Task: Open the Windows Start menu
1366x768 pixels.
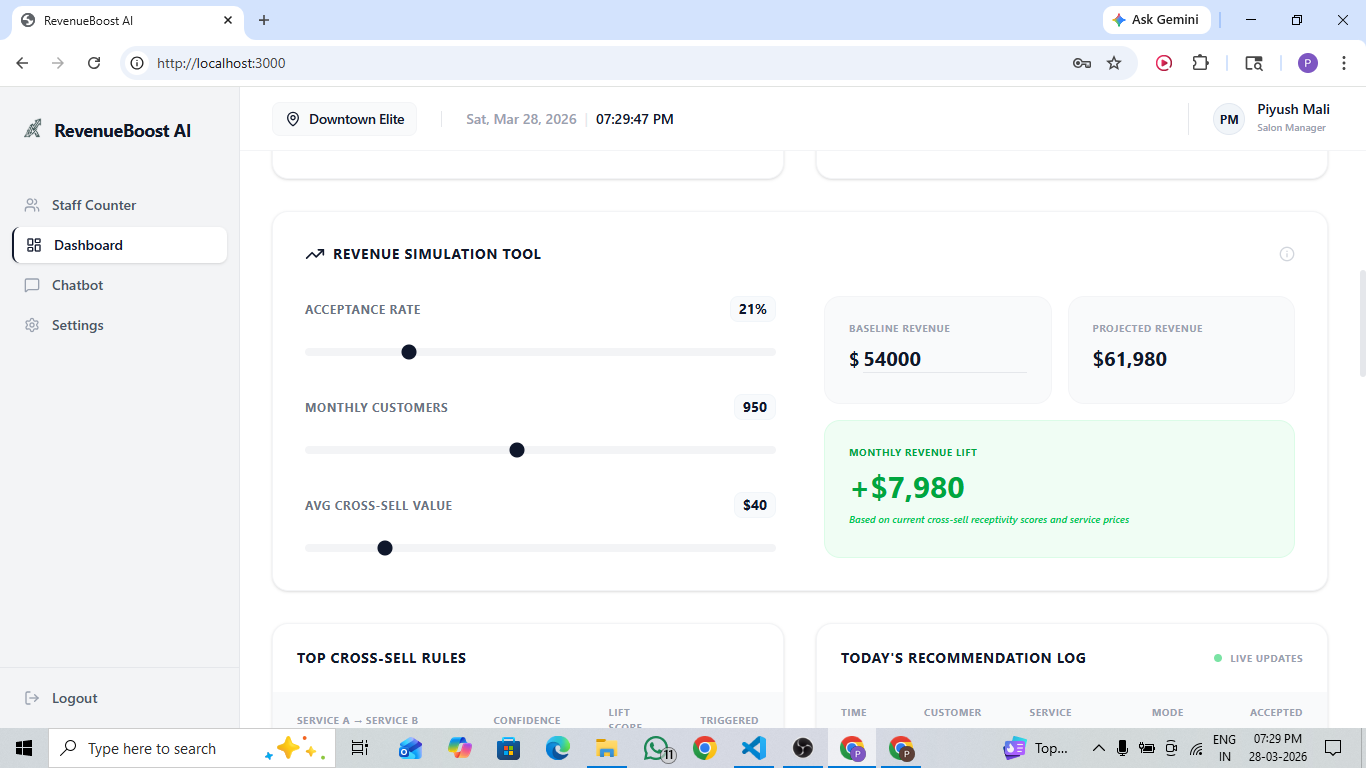Action: point(24,748)
